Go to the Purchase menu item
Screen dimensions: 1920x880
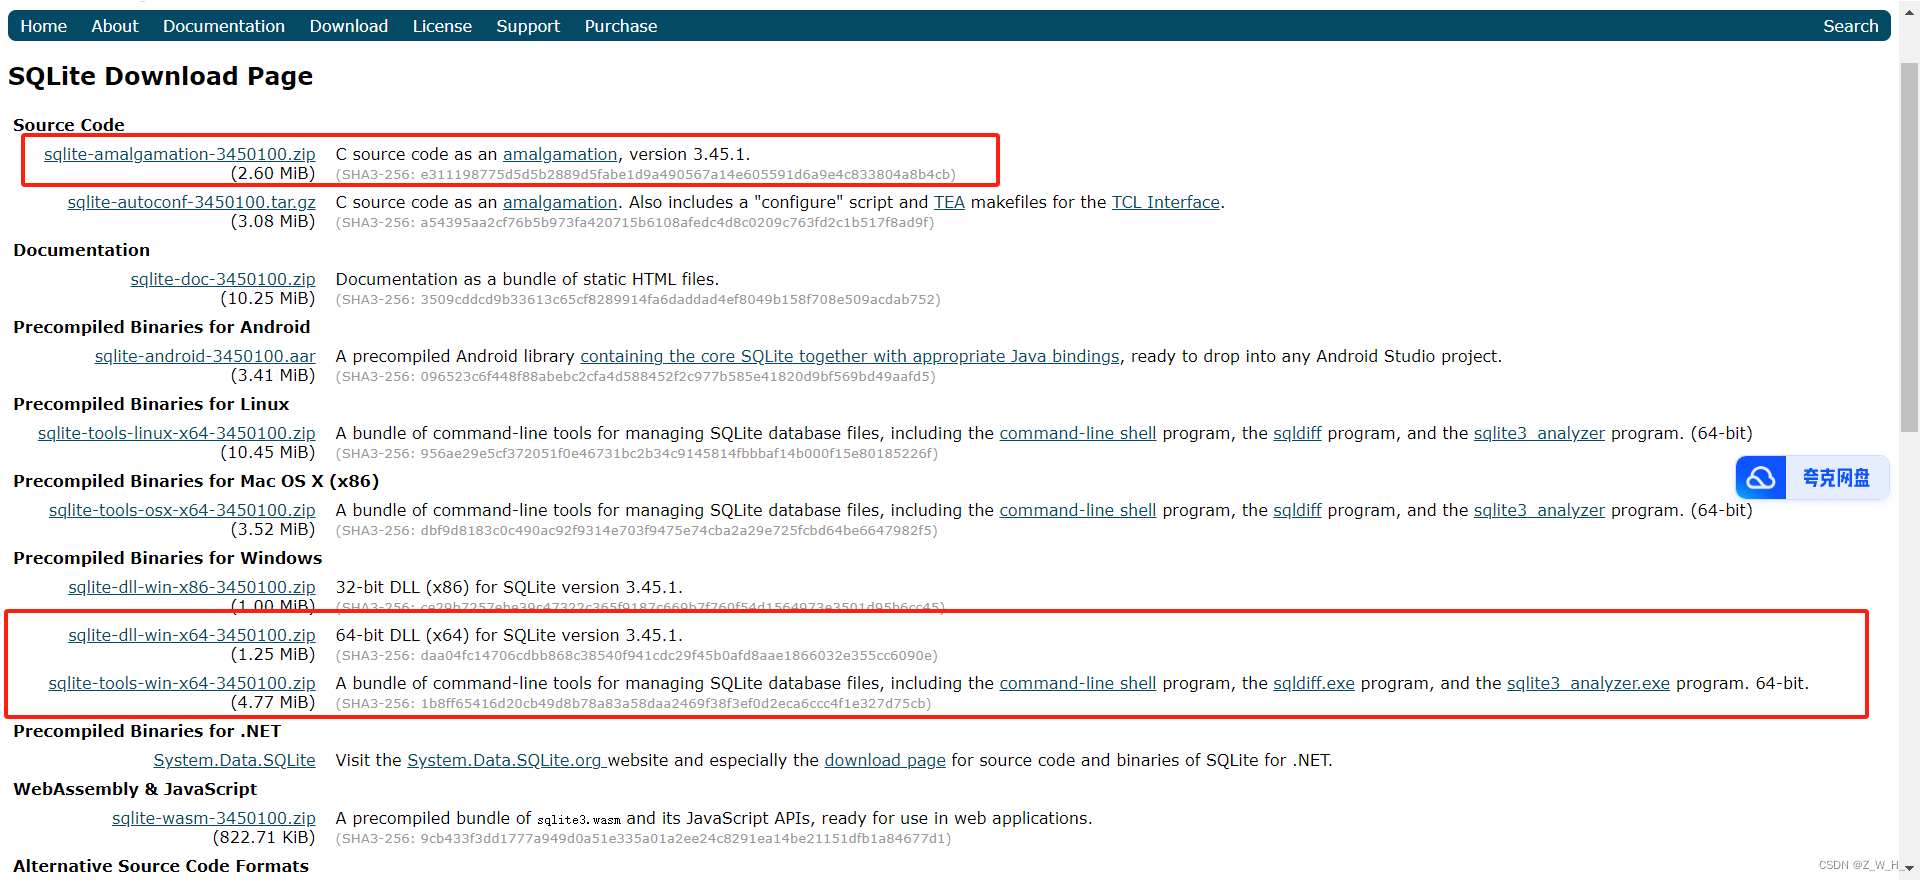click(621, 26)
